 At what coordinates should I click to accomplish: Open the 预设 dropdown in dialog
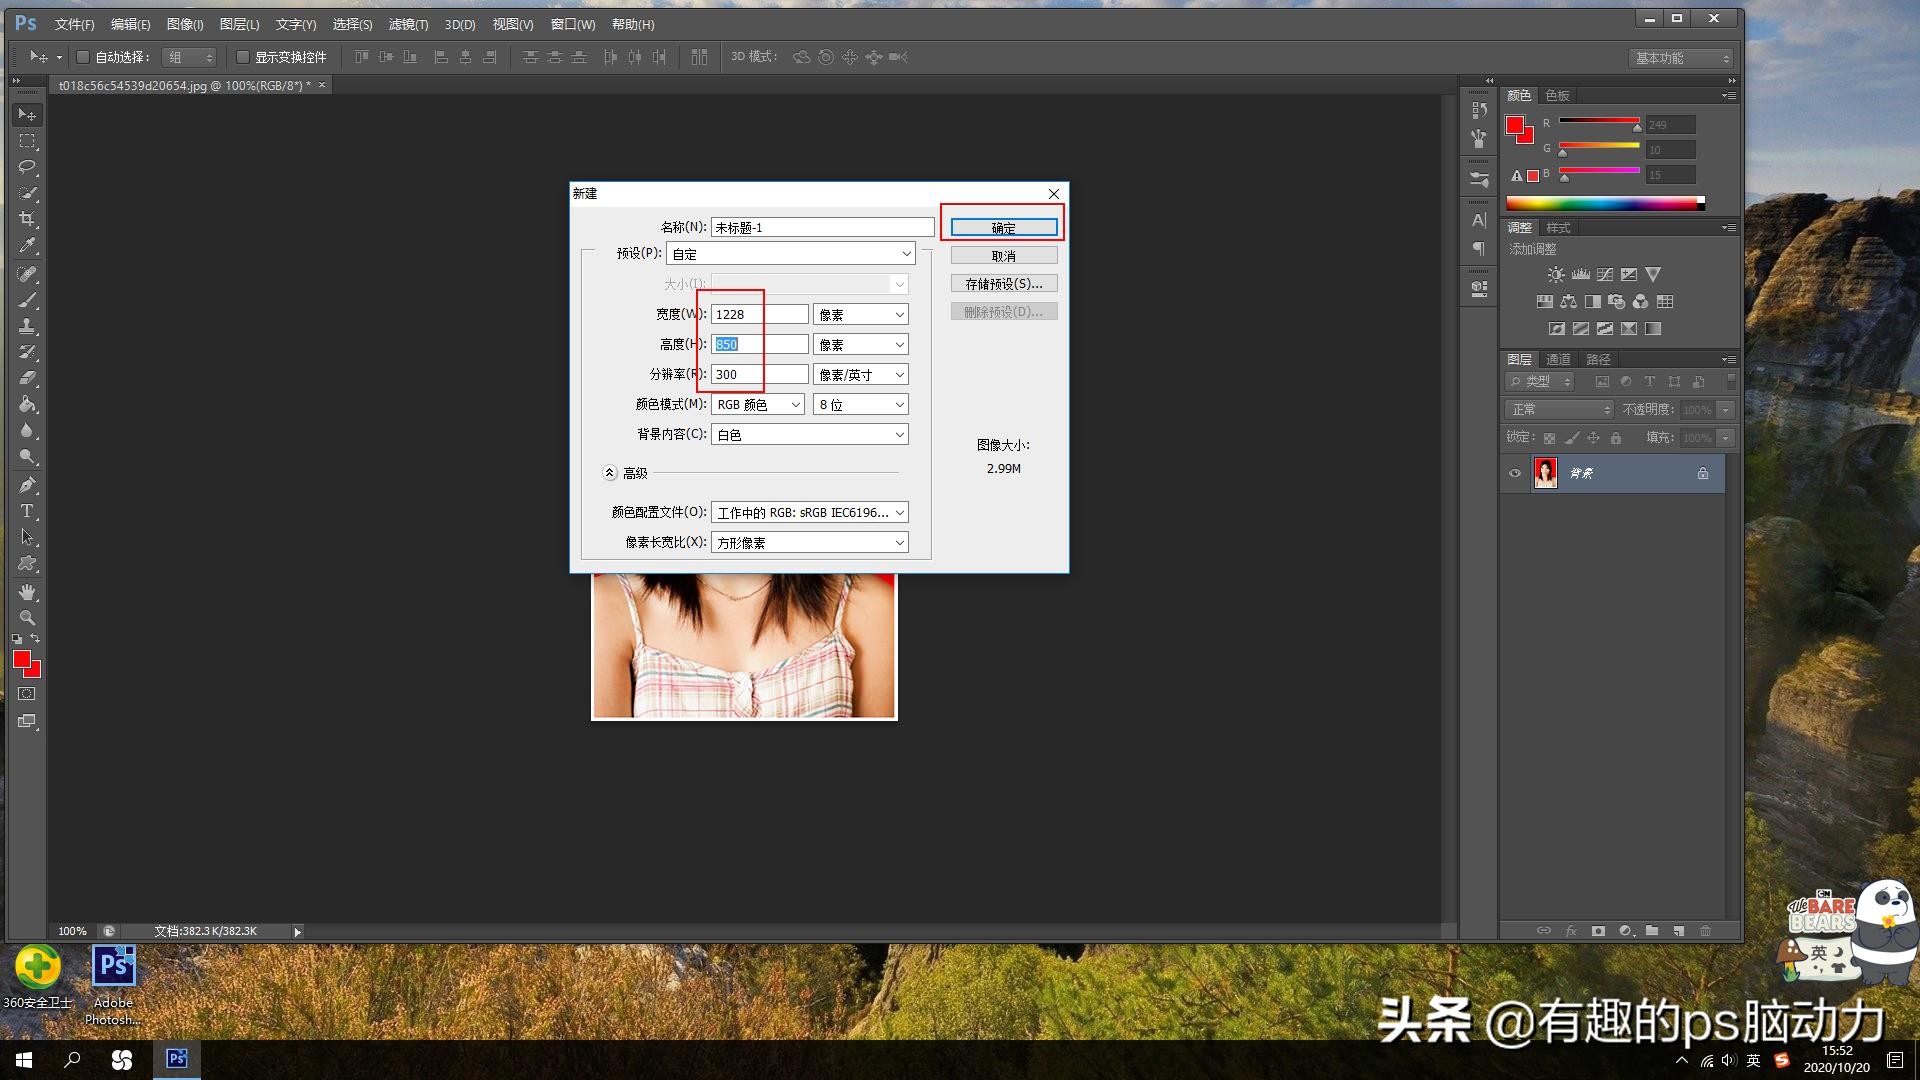click(x=790, y=254)
